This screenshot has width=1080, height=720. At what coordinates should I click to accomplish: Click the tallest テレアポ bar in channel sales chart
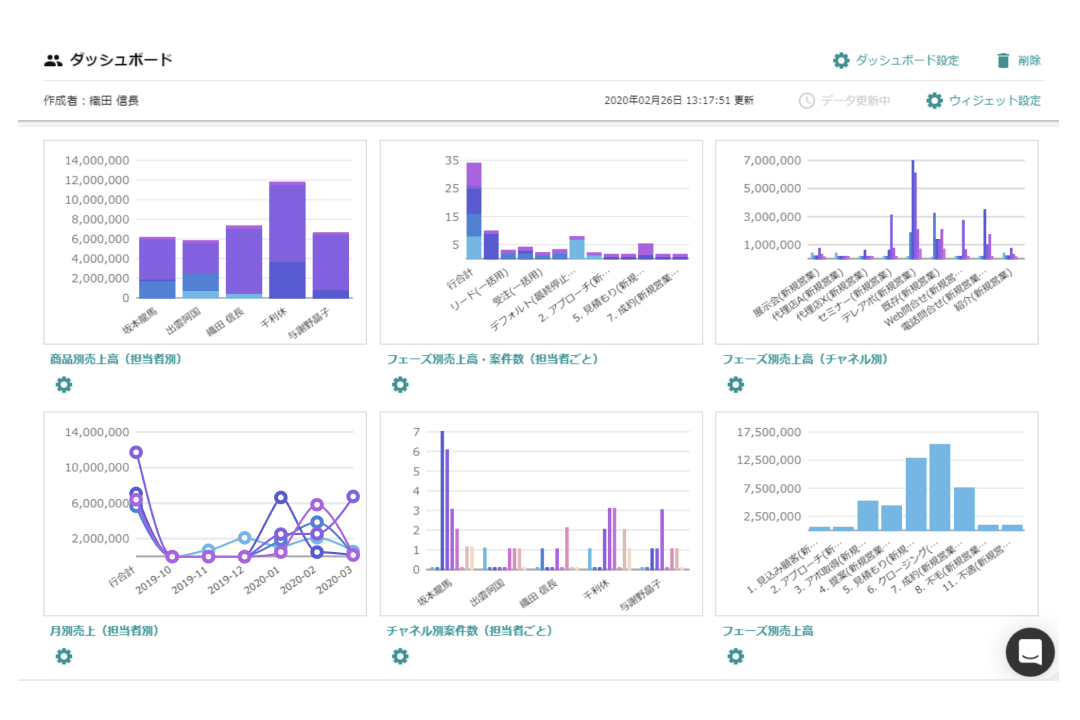coord(913,209)
